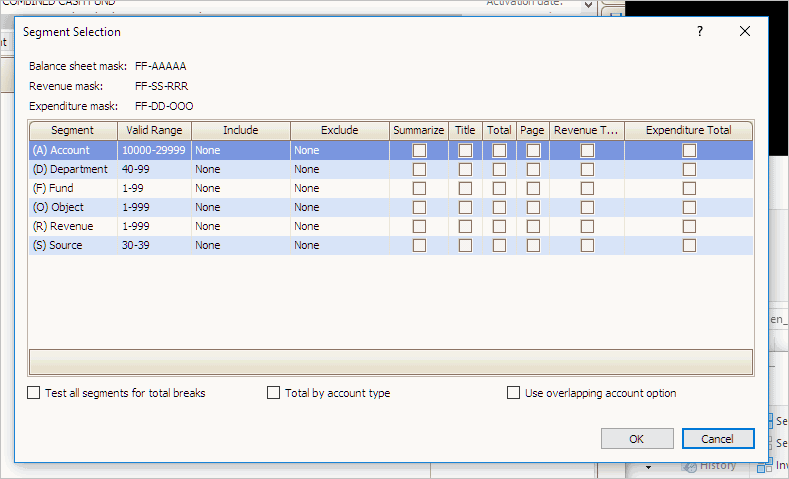The width and height of the screenshot is (789, 479).
Task: Check Revenue Total for the Fund segment
Action: (x=587, y=189)
